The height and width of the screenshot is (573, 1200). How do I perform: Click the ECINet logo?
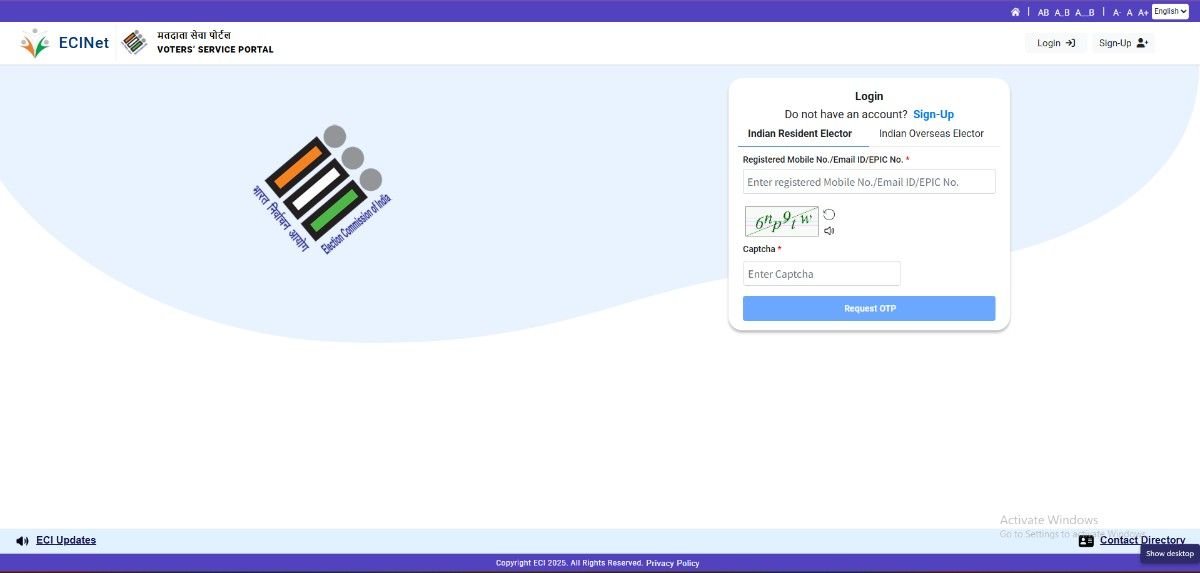click(64, 43)
